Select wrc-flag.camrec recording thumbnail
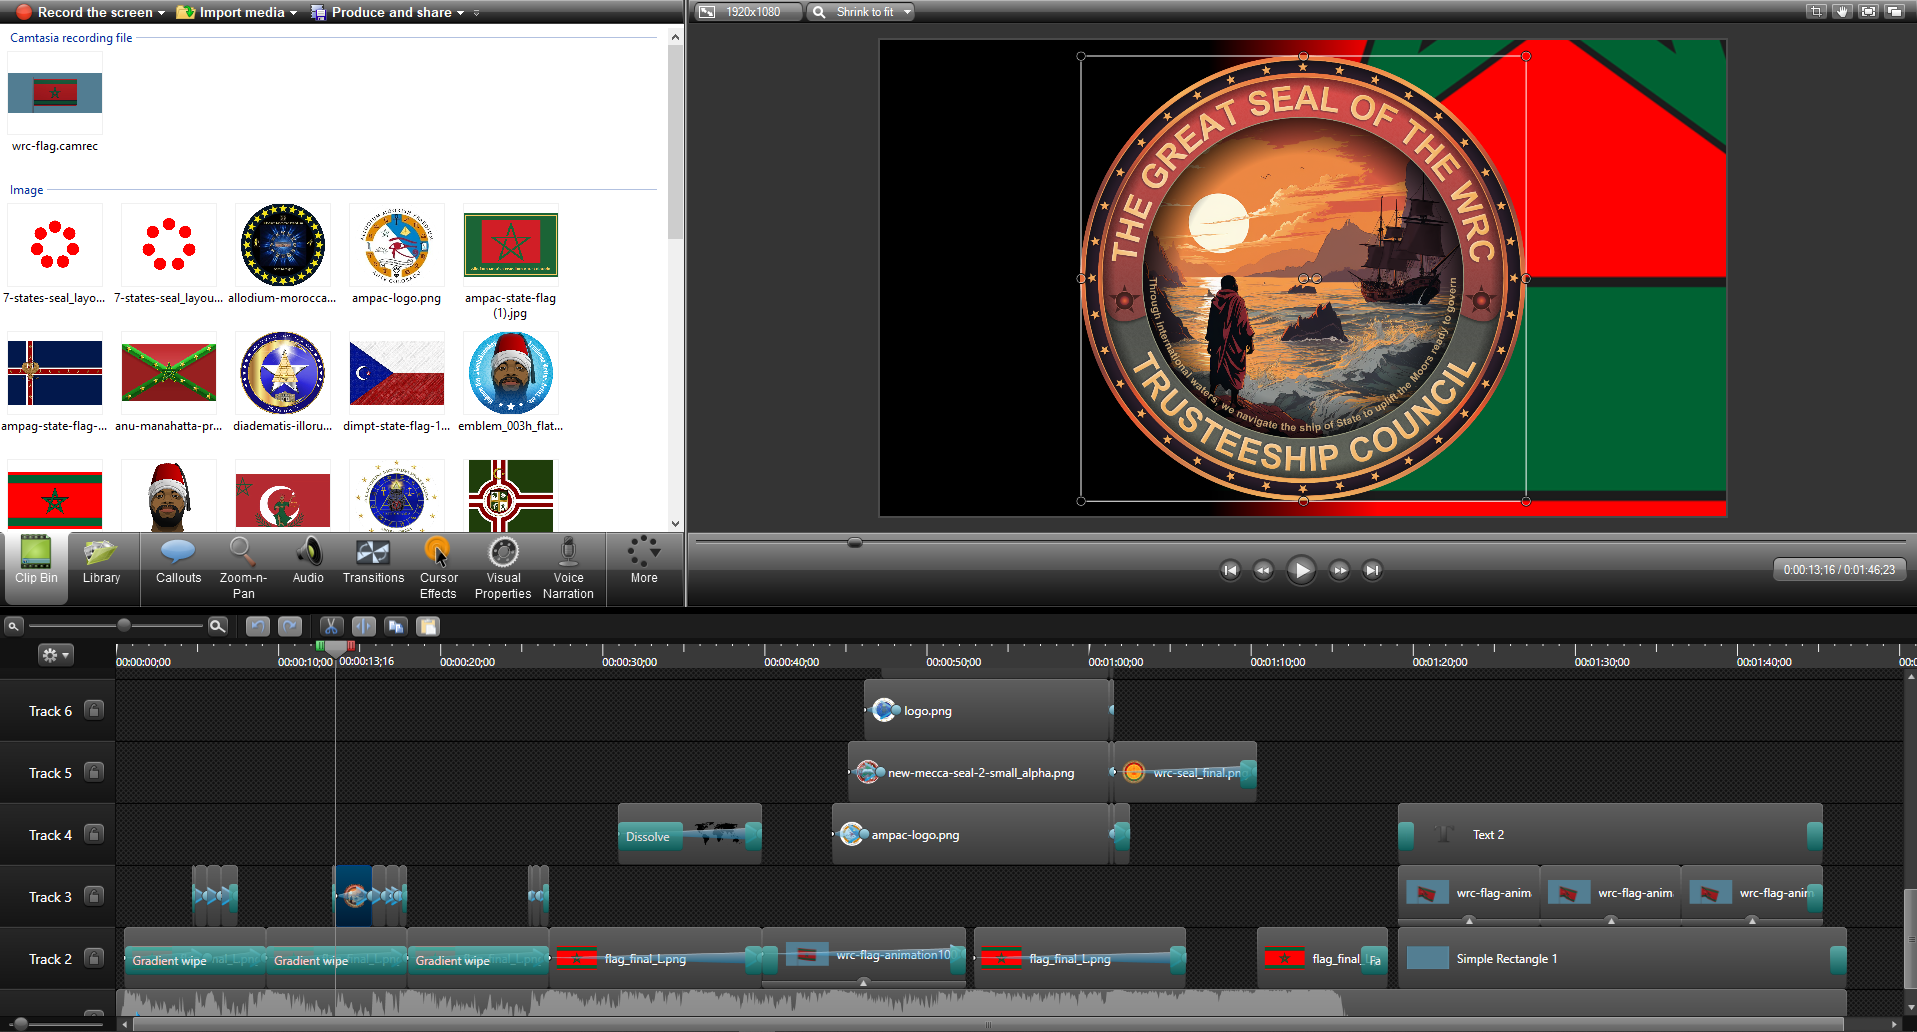The width and height of the screenshot is (1917, 1032). (x=55, y=93)
